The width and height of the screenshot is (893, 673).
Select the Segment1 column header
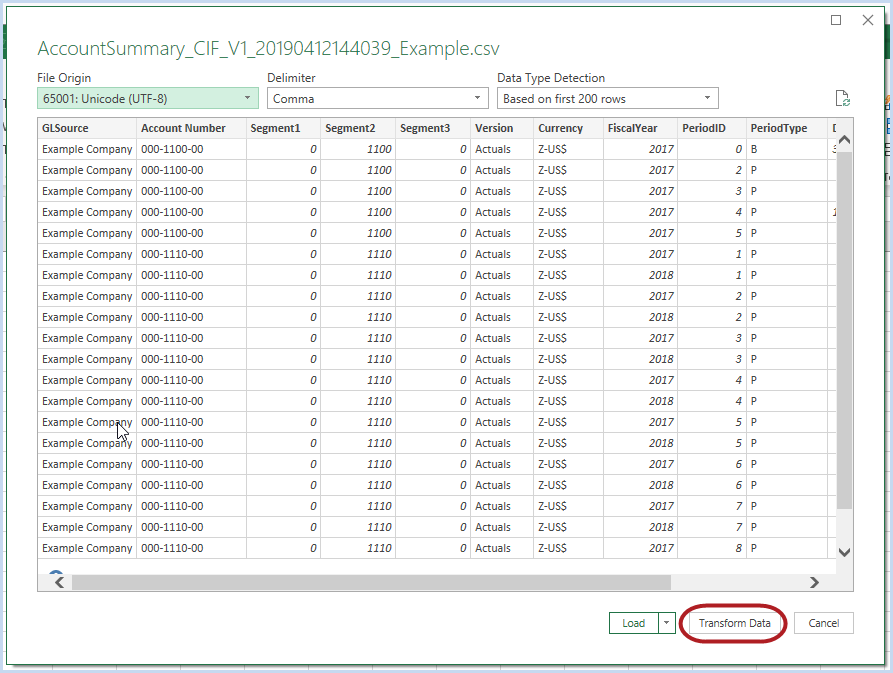[x=284, y=128]
